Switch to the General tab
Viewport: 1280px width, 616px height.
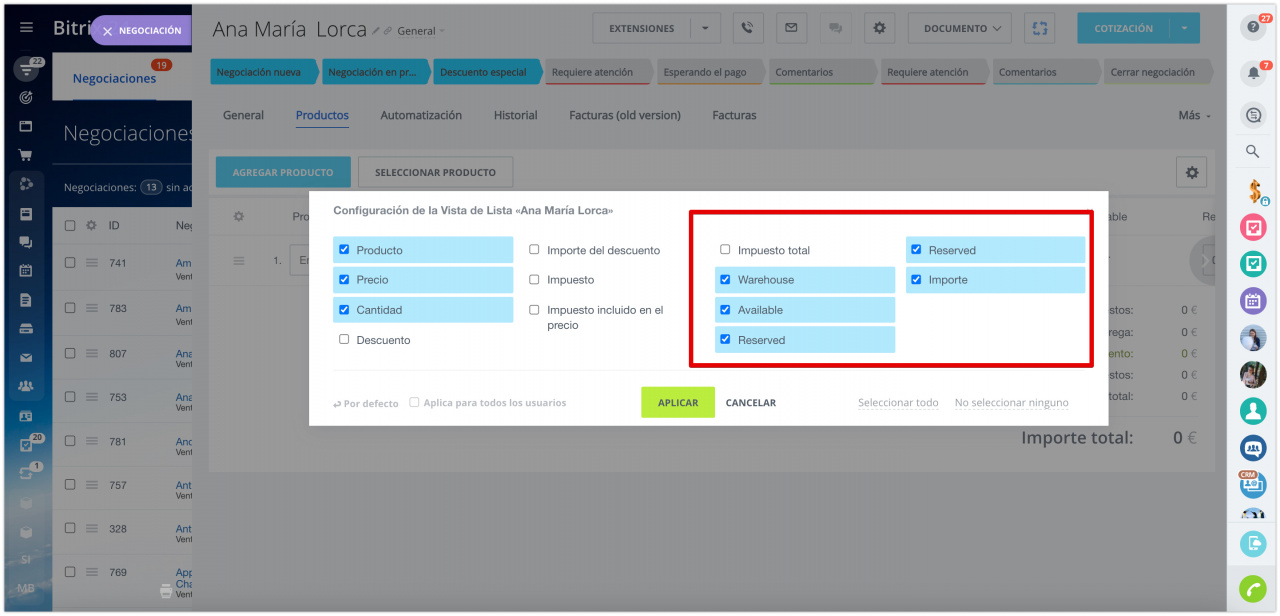243,115
